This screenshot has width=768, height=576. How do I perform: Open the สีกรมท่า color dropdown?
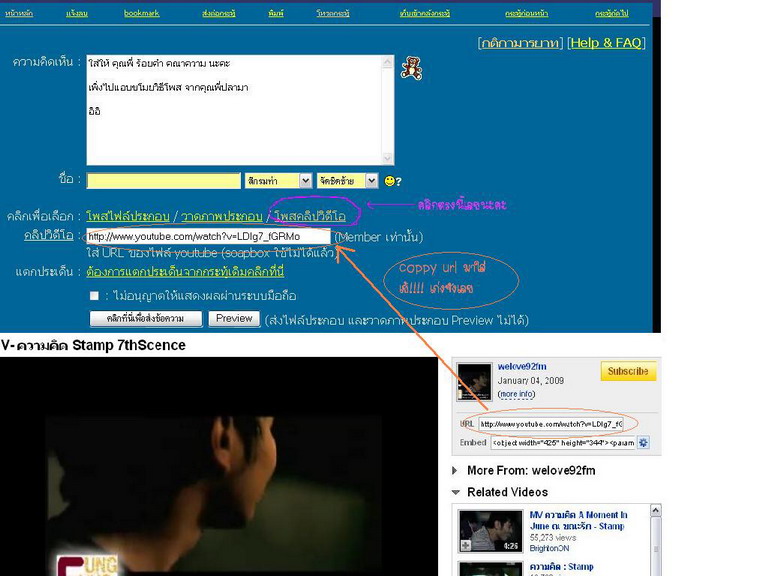tap(278, 181)
